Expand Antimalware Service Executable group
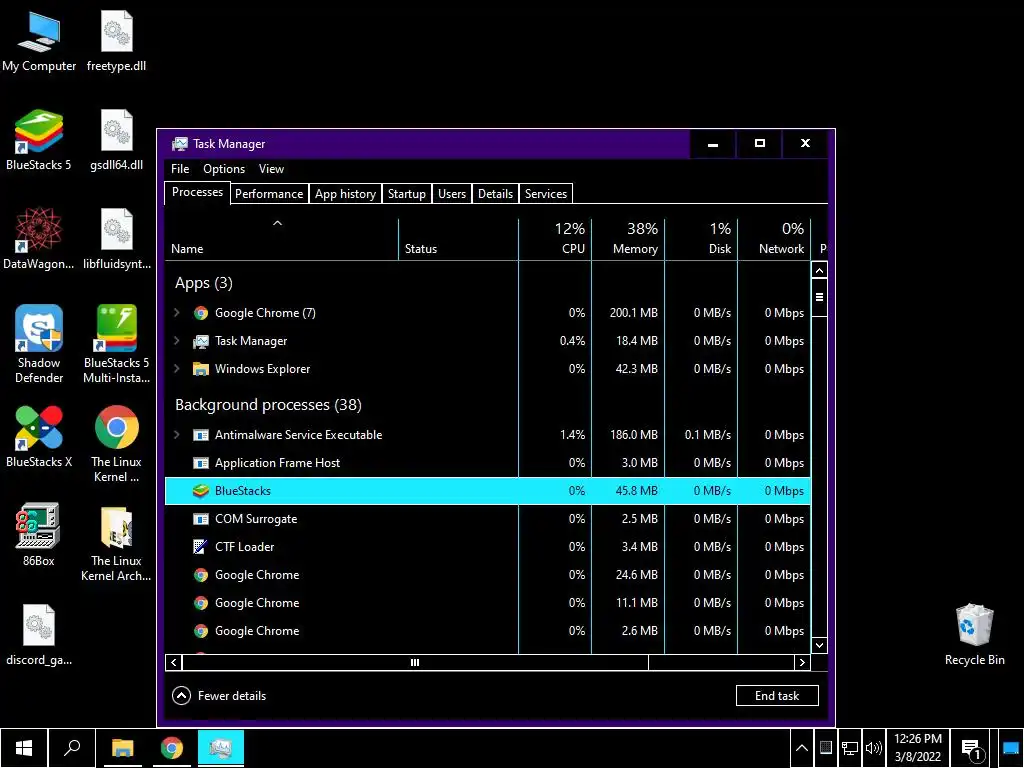Image resolution: width=1024 pixels, height=768 pixels. click(177, 435)
